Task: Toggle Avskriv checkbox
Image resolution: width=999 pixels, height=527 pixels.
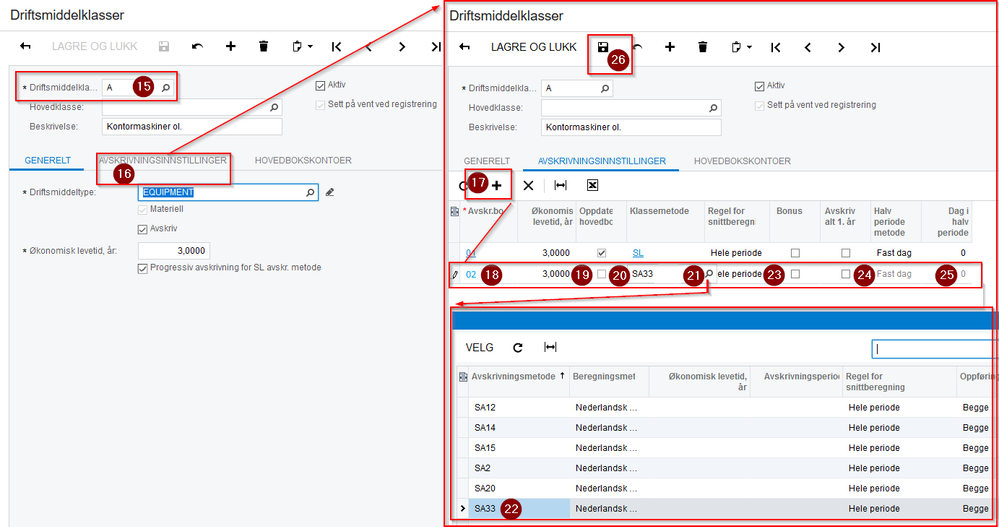Action: click(x=143, y=229)
